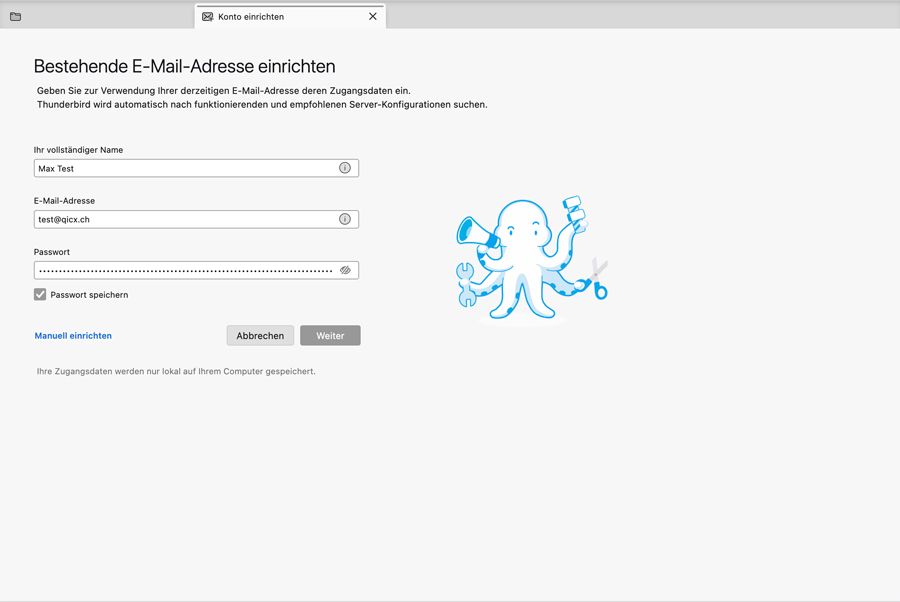Screen dimensions: 900x602
Task: Click the "Bestehende E-Mail-Adresse einrichten" heading
Action: pos(184,67)
